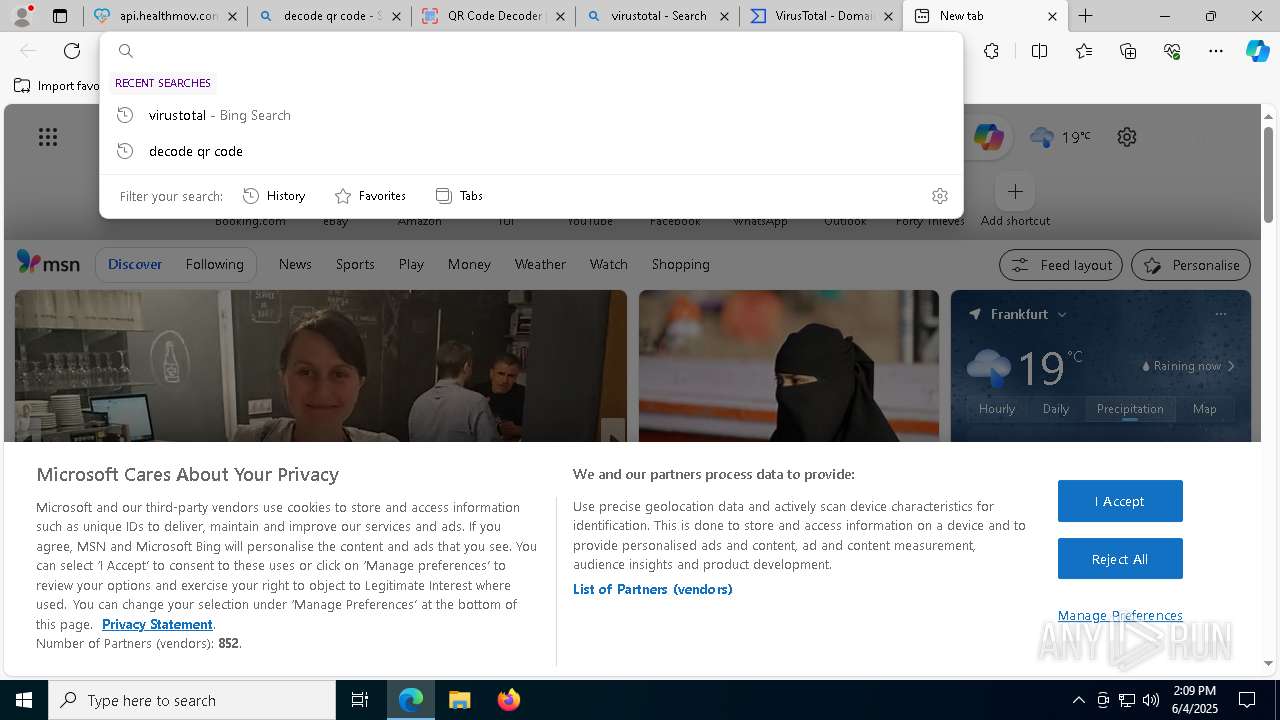Open Favorites star toolbar icon
Image resolution: width=1280 pixels, height=720 pixels.
pos(1084,51)
